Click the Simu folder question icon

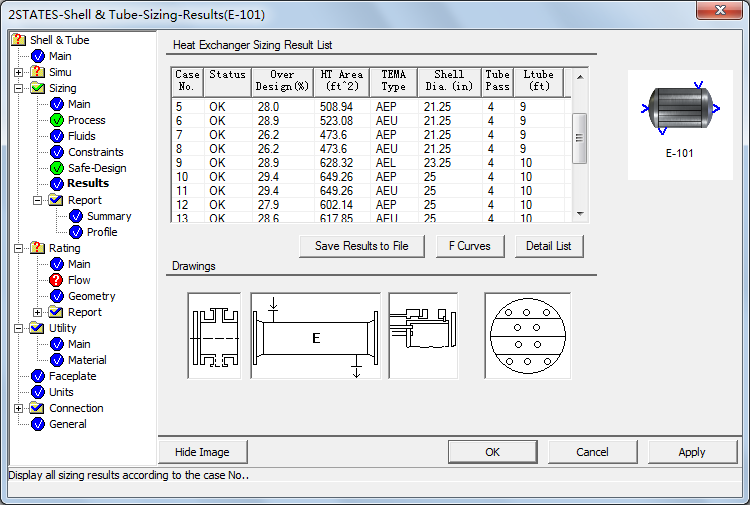pyautogui.click(x=37, y=72)
